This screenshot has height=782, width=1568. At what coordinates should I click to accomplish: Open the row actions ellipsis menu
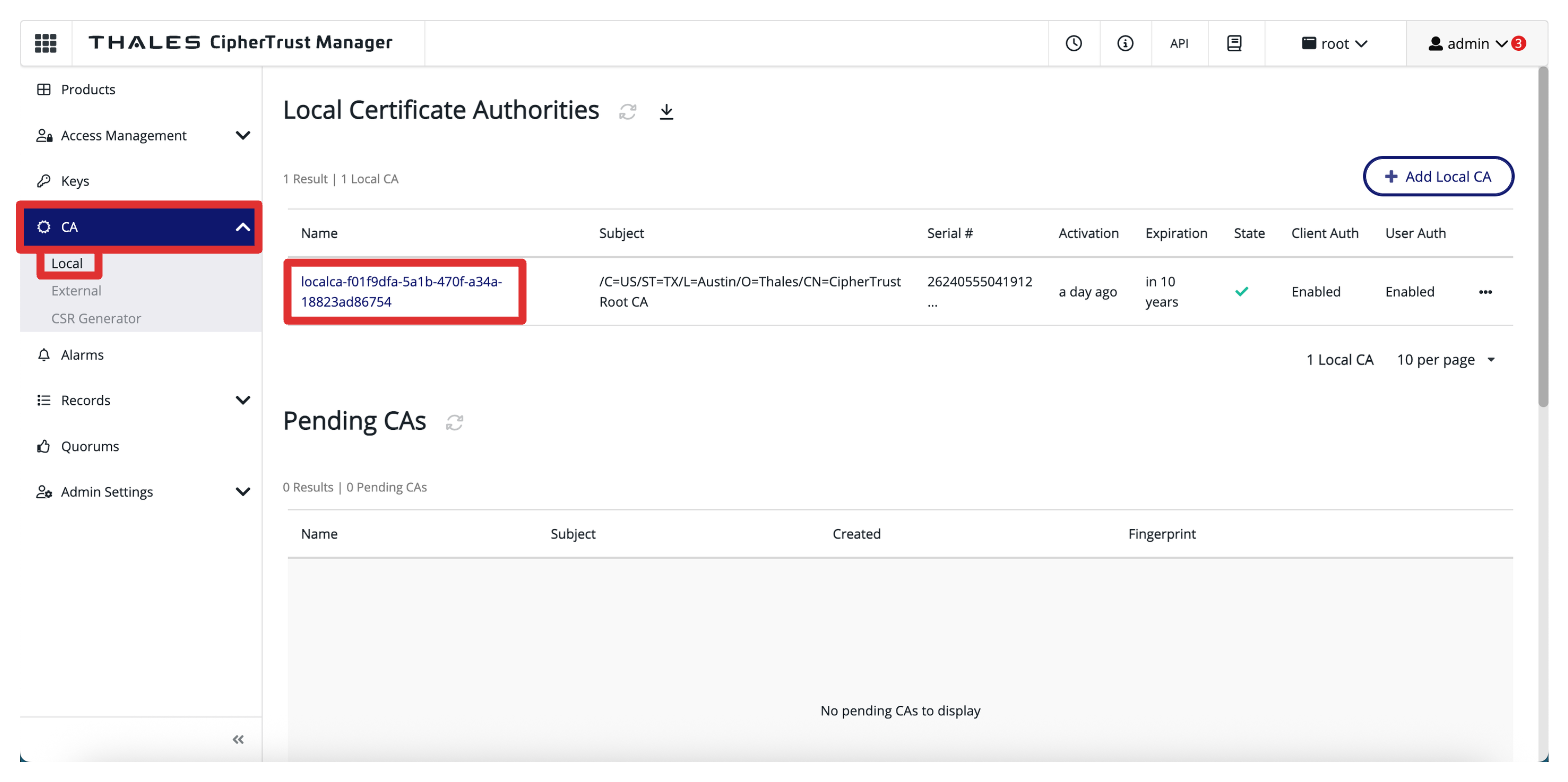click(1485, 292)
